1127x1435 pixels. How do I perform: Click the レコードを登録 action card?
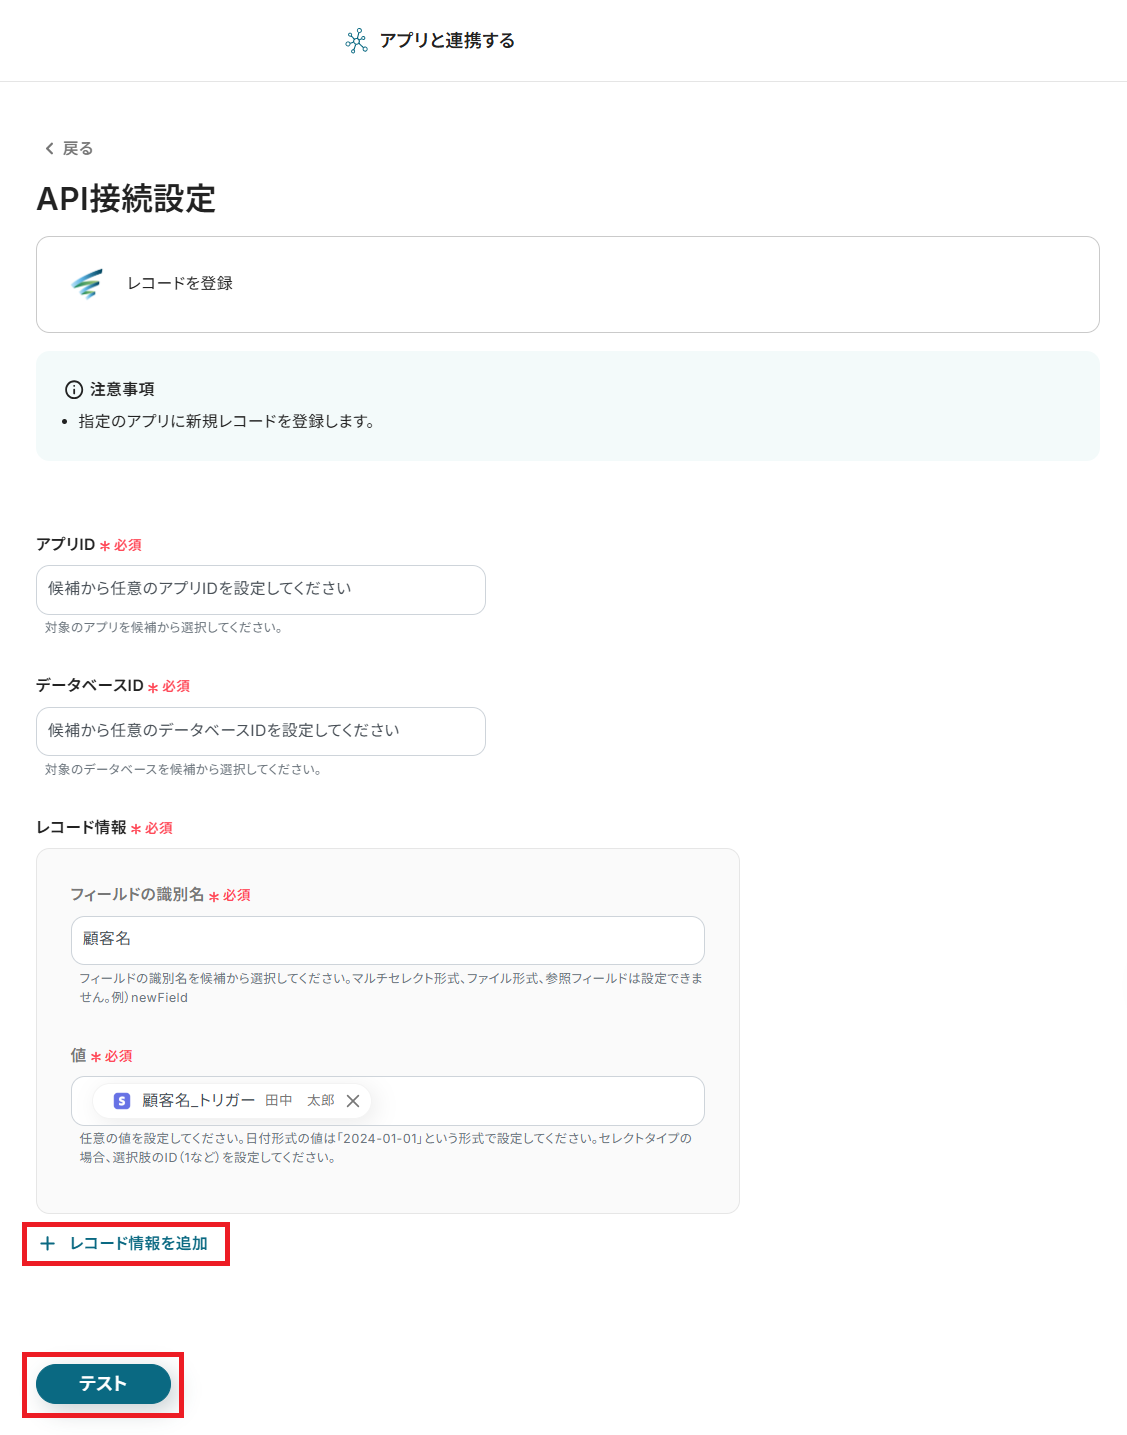click(568, 285)
